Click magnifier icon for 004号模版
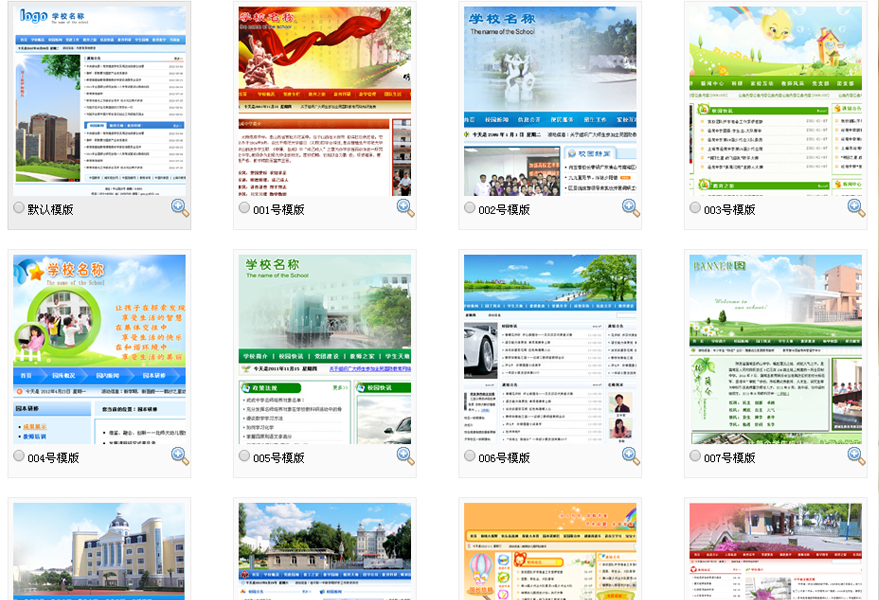The width and height of the screenshot is (879, 600). (180, 456)
